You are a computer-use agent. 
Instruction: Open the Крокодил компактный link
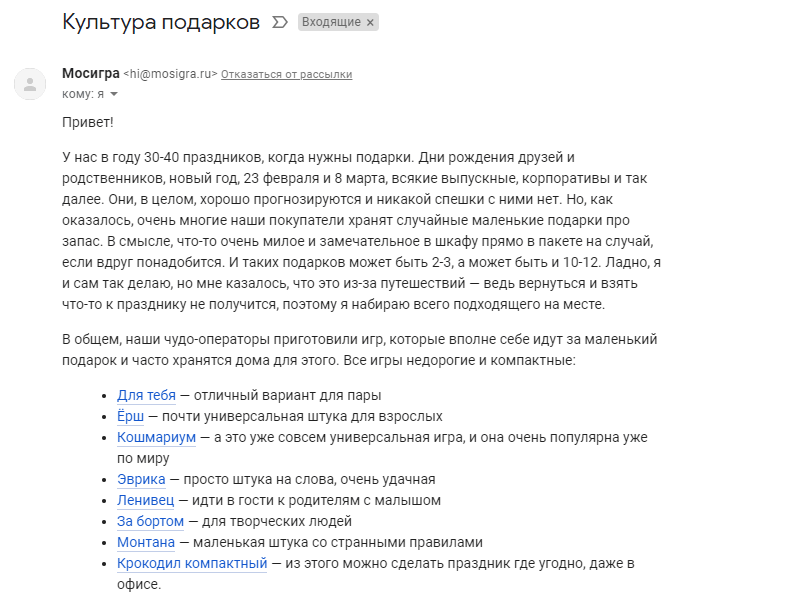point(192,564)
